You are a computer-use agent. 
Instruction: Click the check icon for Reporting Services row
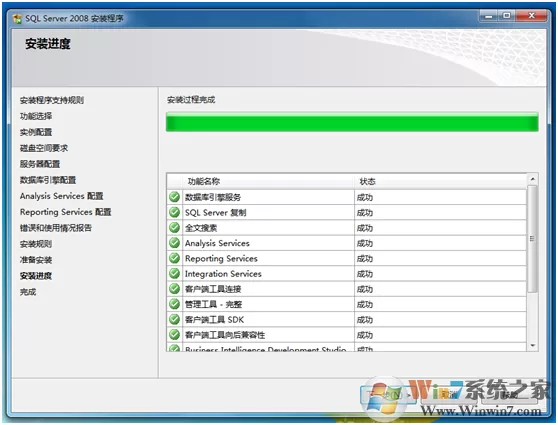coord(174,258)
